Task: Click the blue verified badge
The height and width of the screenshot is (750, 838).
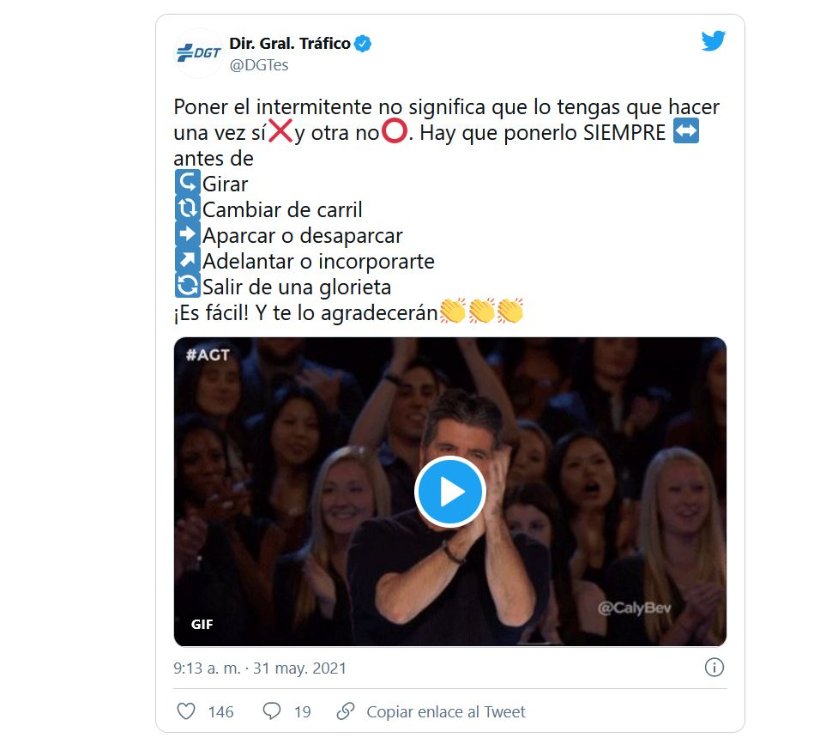Action: coord(363,43)
